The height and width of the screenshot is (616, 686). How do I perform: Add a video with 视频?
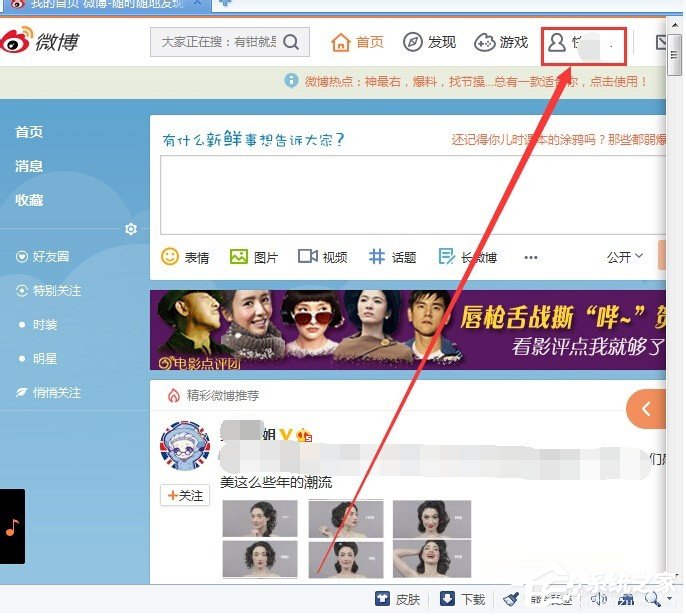click(323, 257)
